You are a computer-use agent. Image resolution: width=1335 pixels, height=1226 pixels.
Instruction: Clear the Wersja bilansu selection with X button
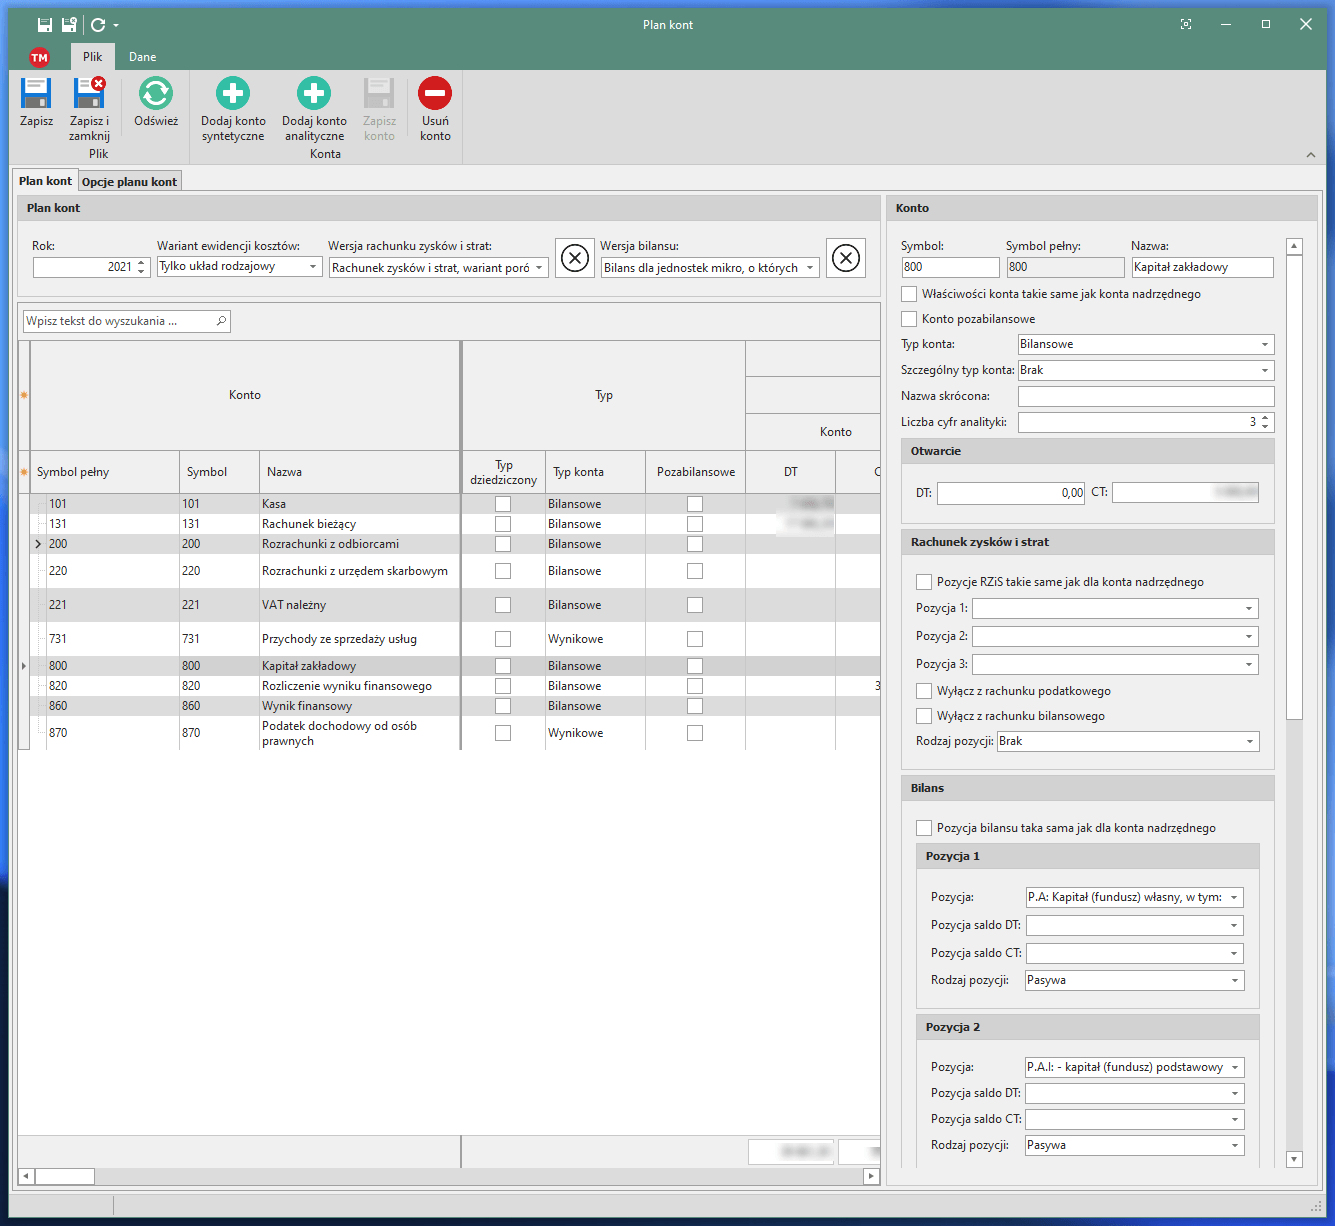click(x=845, y=259)
